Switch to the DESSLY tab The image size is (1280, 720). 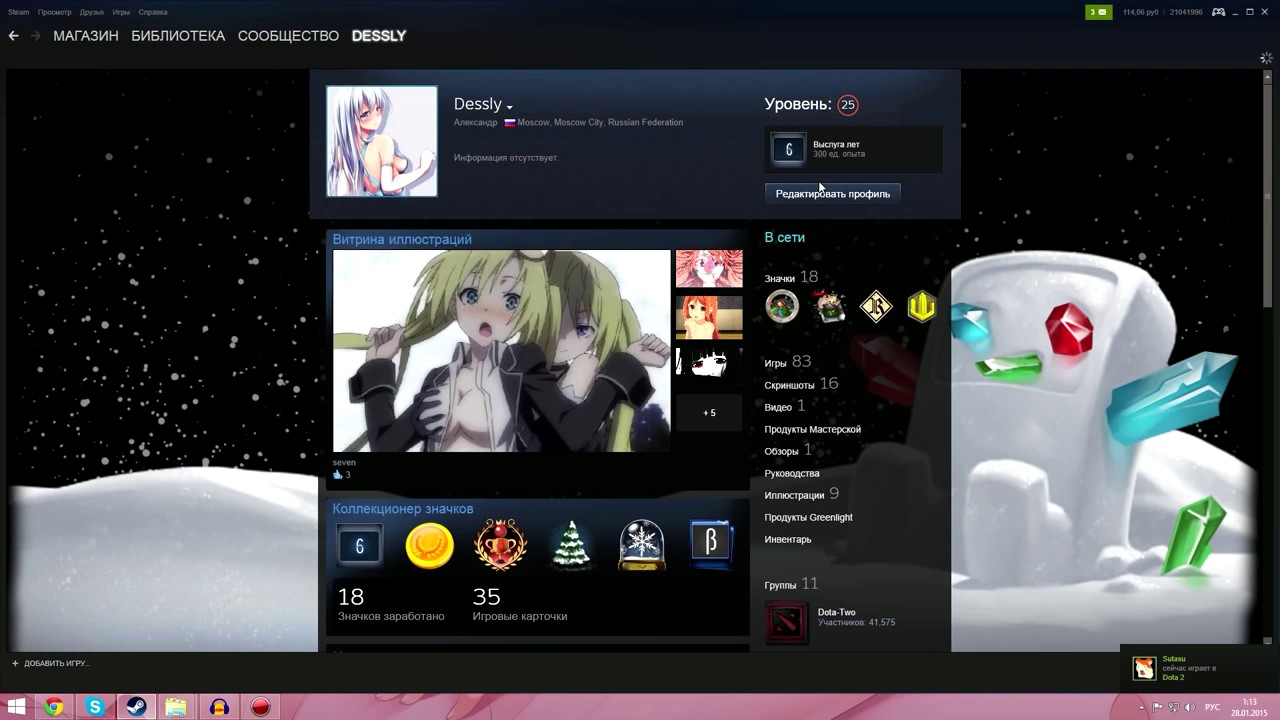coord(379,35)
